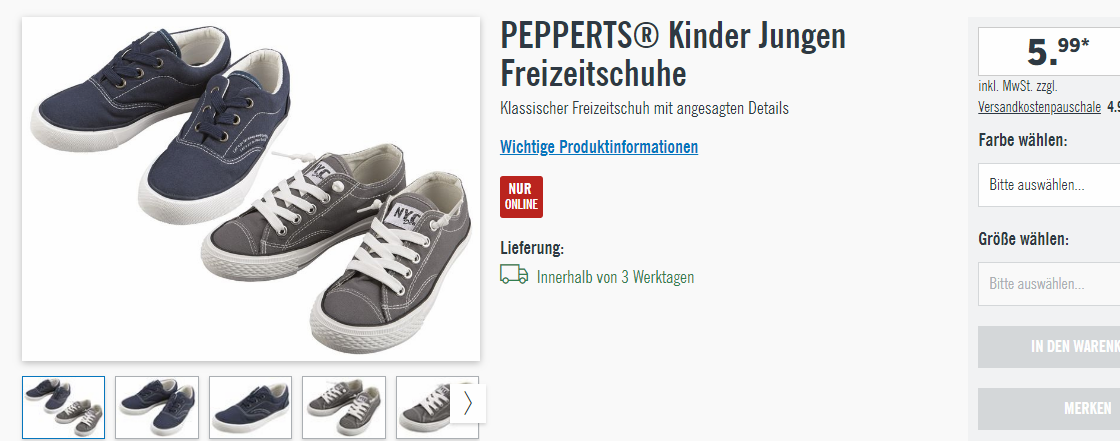Select third thumbnail with single navy shoe

(x=251, y=407)
